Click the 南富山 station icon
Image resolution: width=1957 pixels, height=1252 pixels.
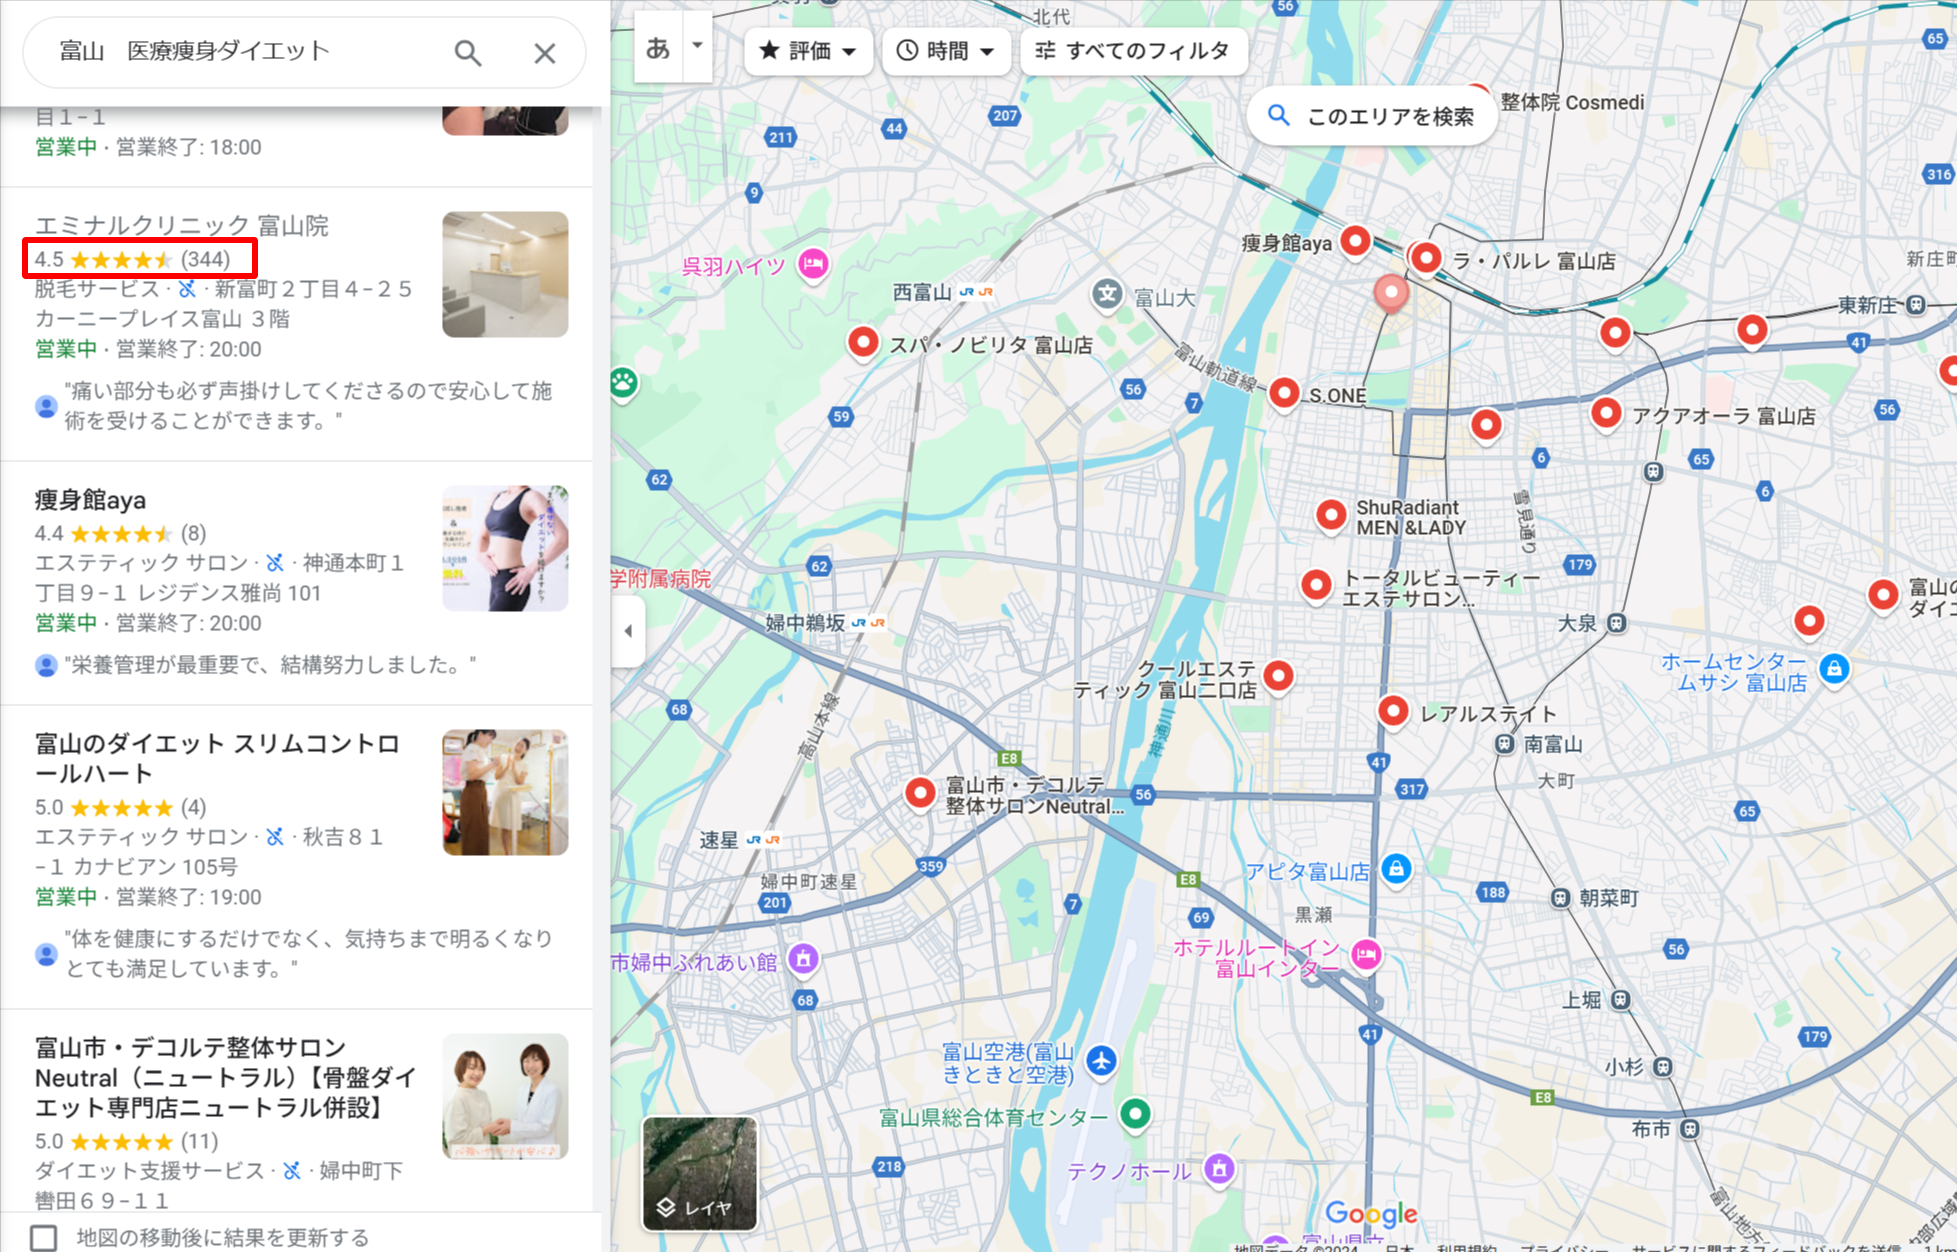(1505, 744)
